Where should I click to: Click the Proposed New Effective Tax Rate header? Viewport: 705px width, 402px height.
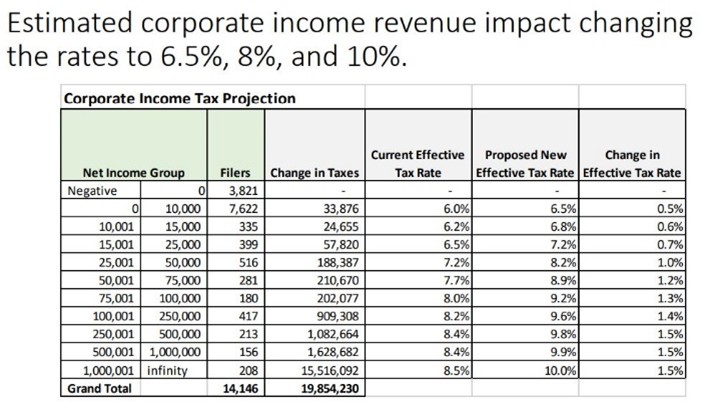(x=525, y=145)
